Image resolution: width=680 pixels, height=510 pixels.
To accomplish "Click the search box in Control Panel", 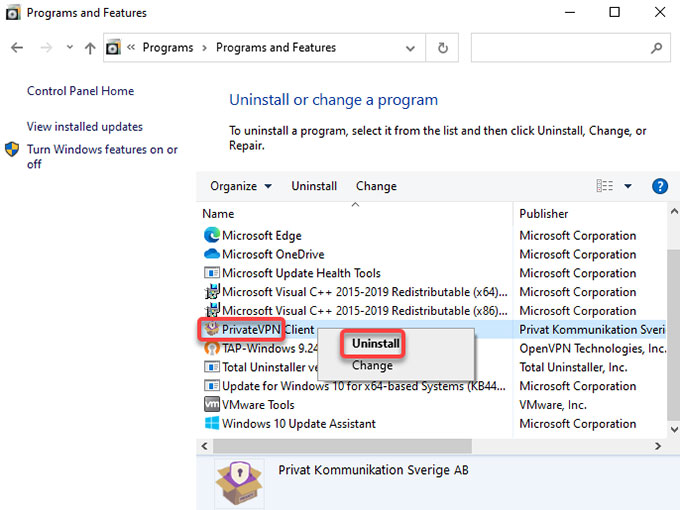I will point(571,48).
